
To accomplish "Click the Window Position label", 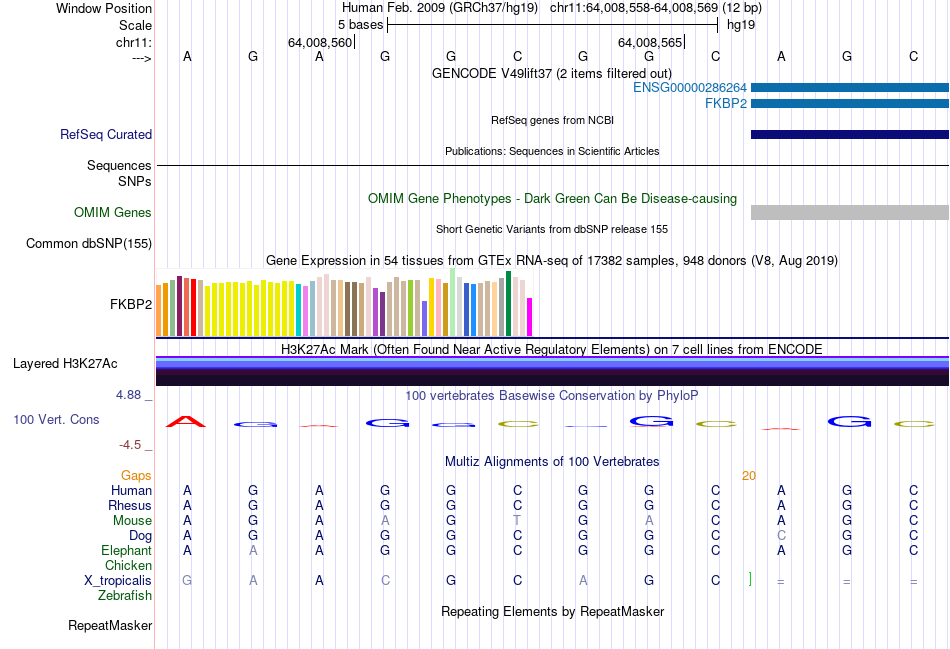I will tap(104, 8).
